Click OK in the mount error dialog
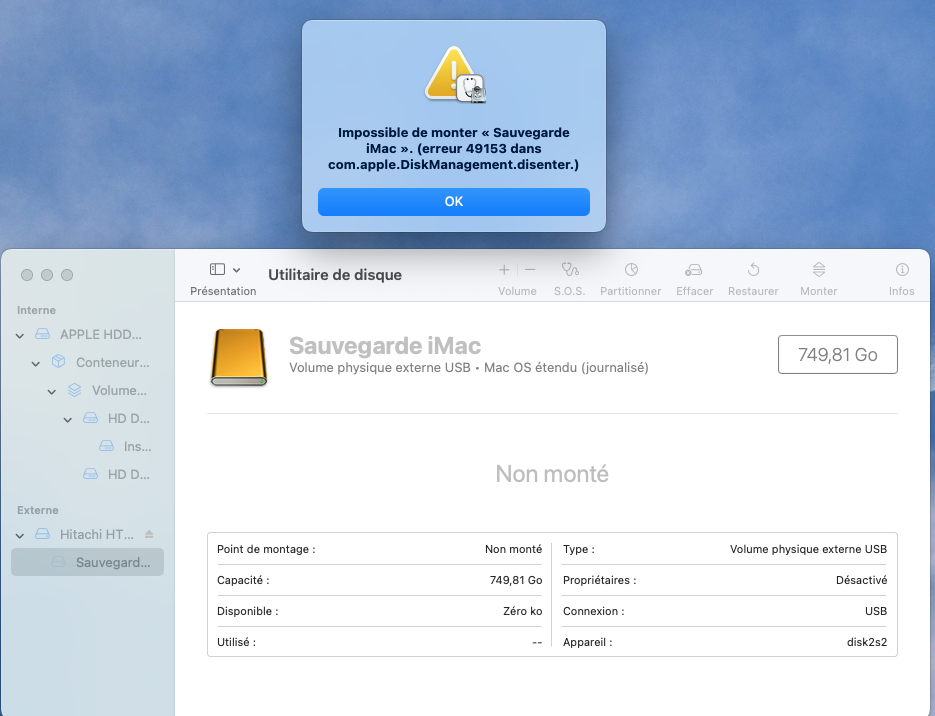Screen dimensions: 935x716 tap(453, 202)
